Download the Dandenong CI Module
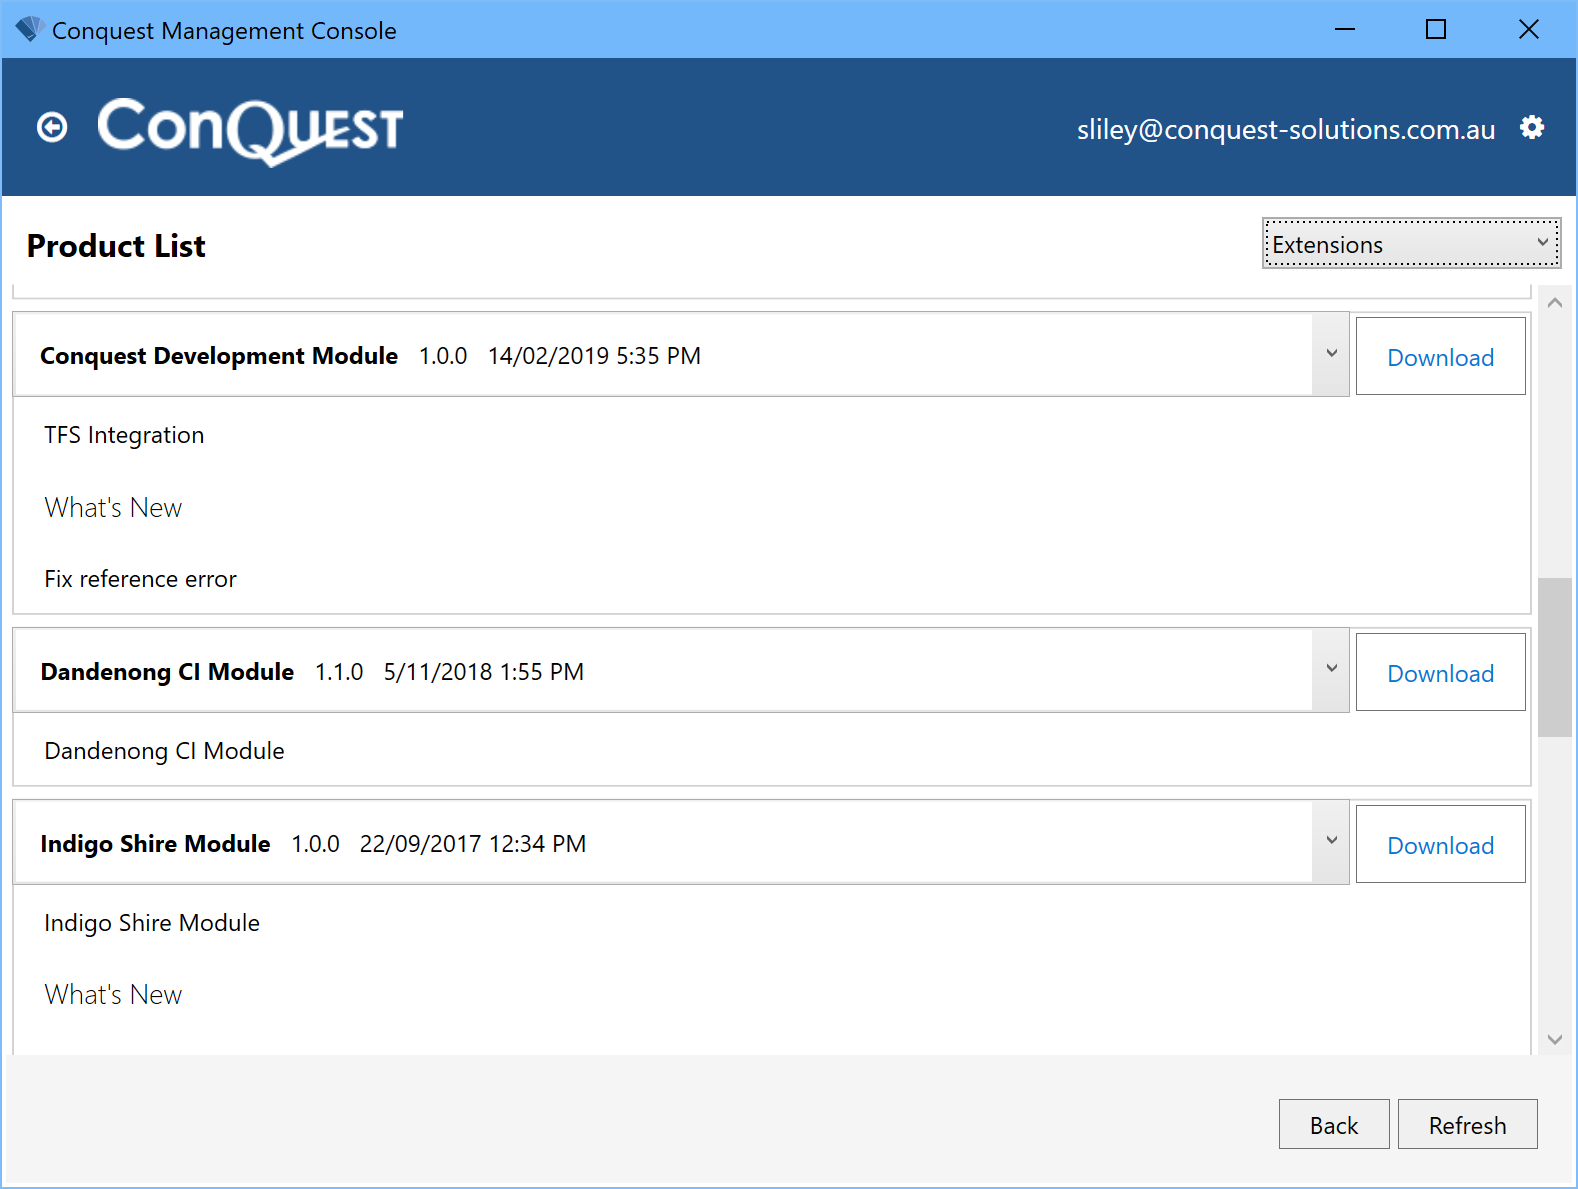This screenshot has width=1578, height=1189. tap(1440, 672)
